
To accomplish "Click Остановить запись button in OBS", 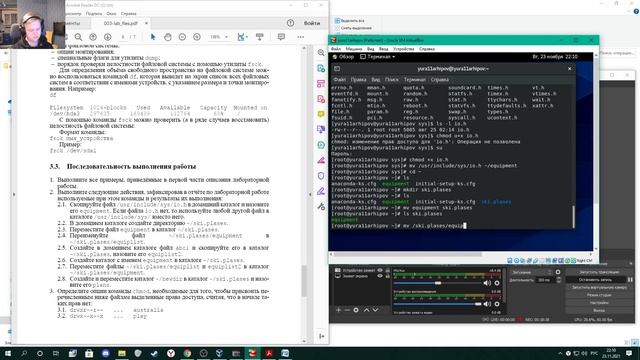I will coord(596,280).
